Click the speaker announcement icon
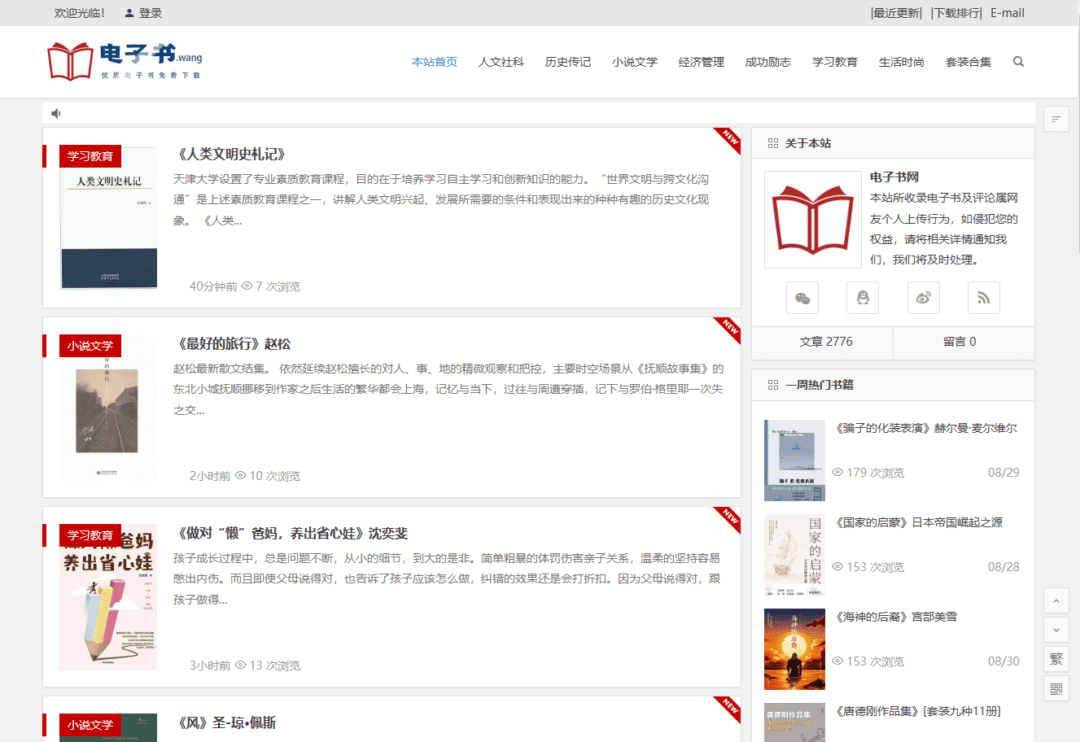 click(x=57, y=113)
